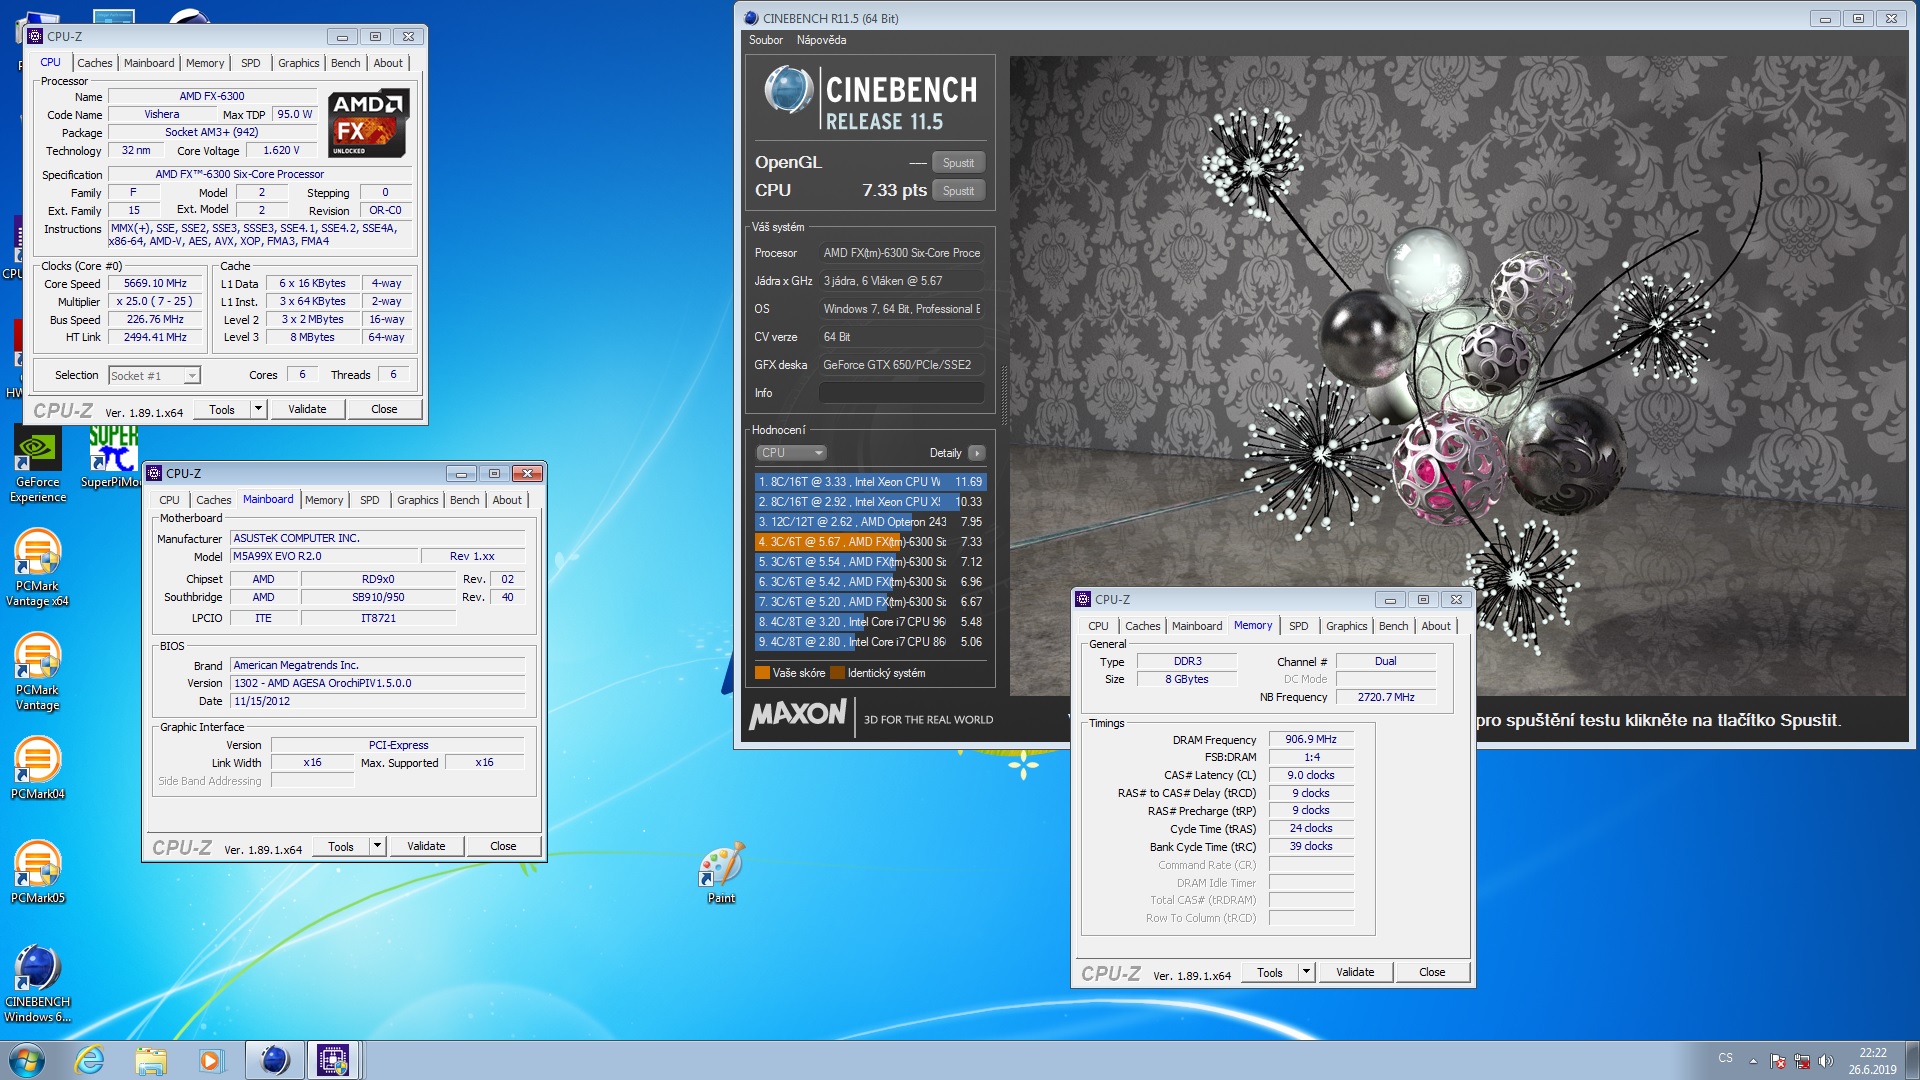Switch to CINEBENCH via taskbar icon

pyautogui.click(x=274, y=1060)
